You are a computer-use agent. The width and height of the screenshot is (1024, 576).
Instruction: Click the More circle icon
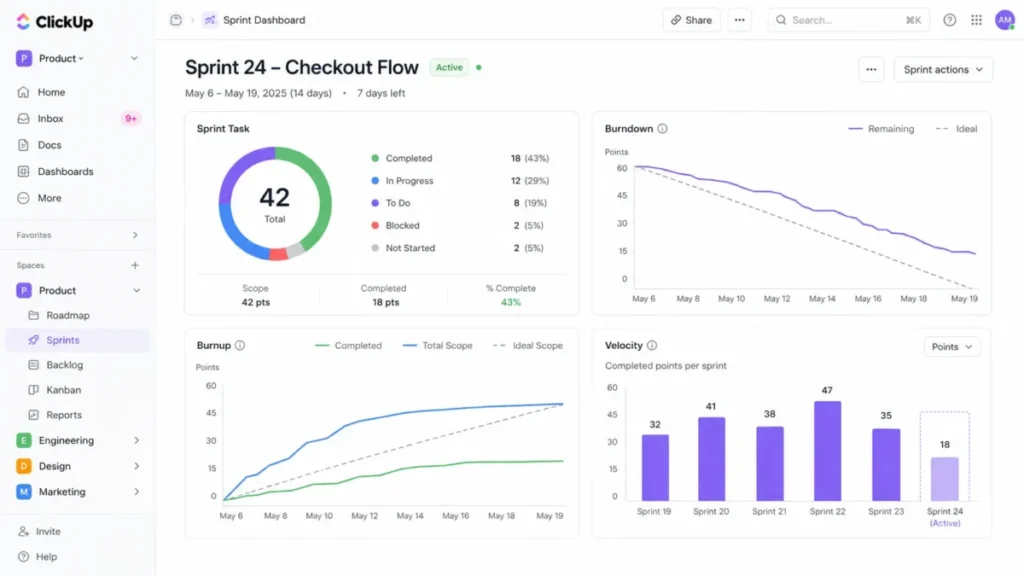pos(24,198)
